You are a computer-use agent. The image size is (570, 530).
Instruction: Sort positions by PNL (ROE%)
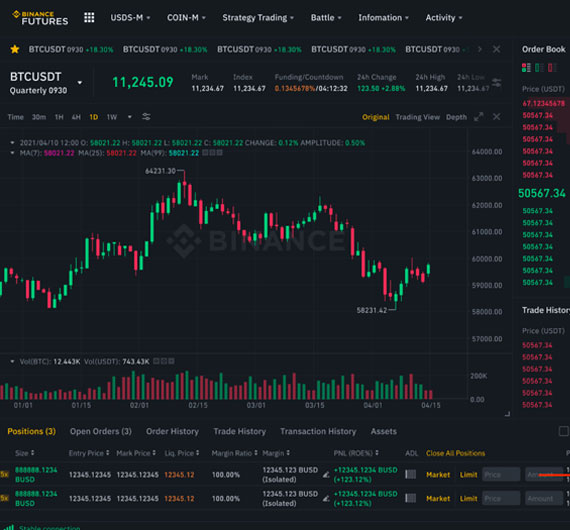click(x=356, y=453)
